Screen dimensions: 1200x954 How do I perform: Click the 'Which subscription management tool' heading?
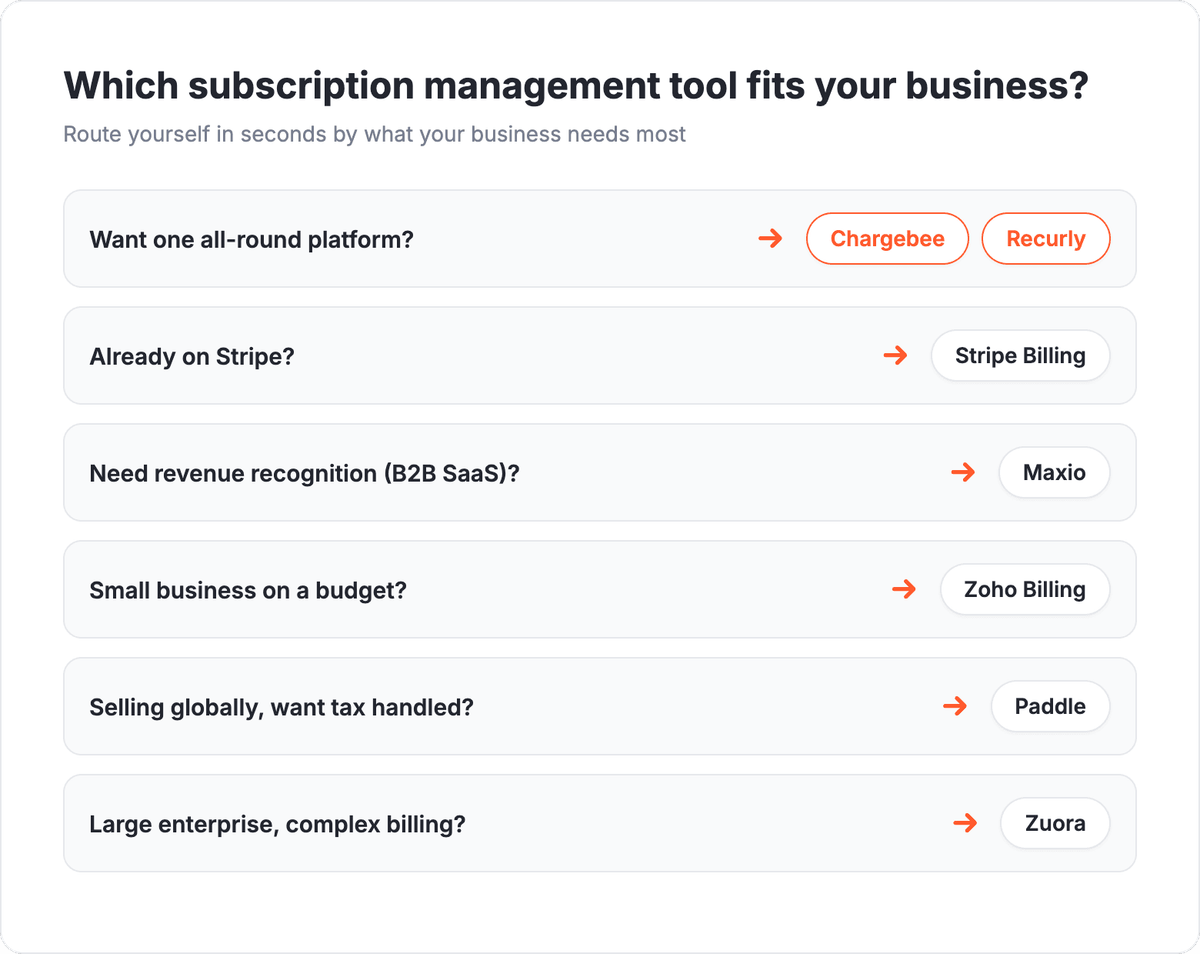pos(576,87)
